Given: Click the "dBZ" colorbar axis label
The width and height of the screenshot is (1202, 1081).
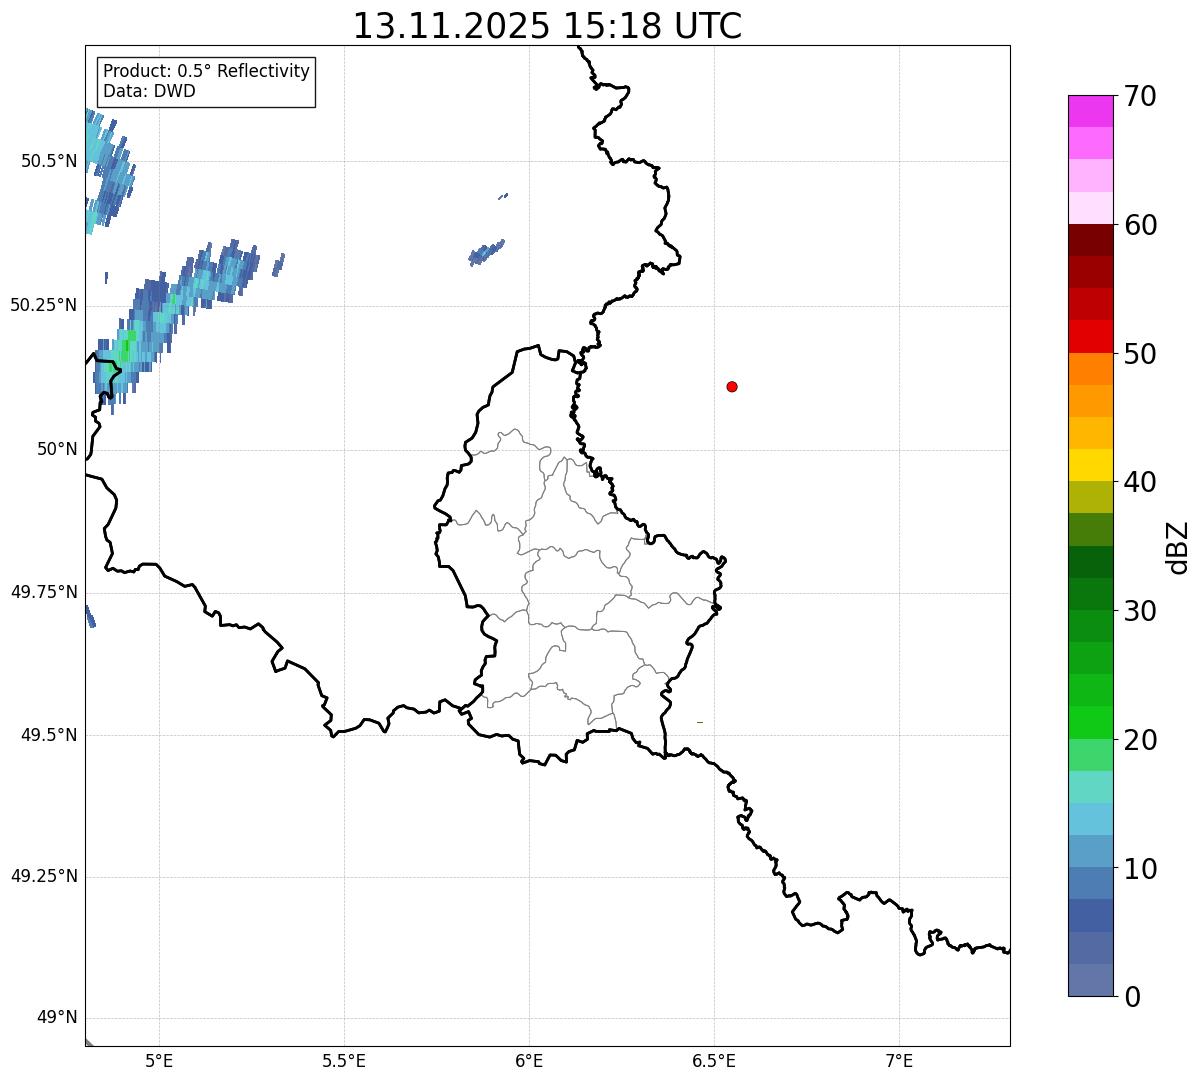Looking at the screenshot, I should pyautogui.click(x=1178, y=547).
